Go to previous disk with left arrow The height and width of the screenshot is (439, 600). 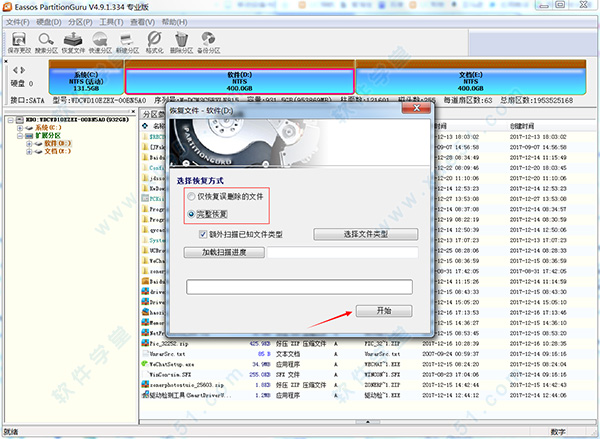point(16,70)
